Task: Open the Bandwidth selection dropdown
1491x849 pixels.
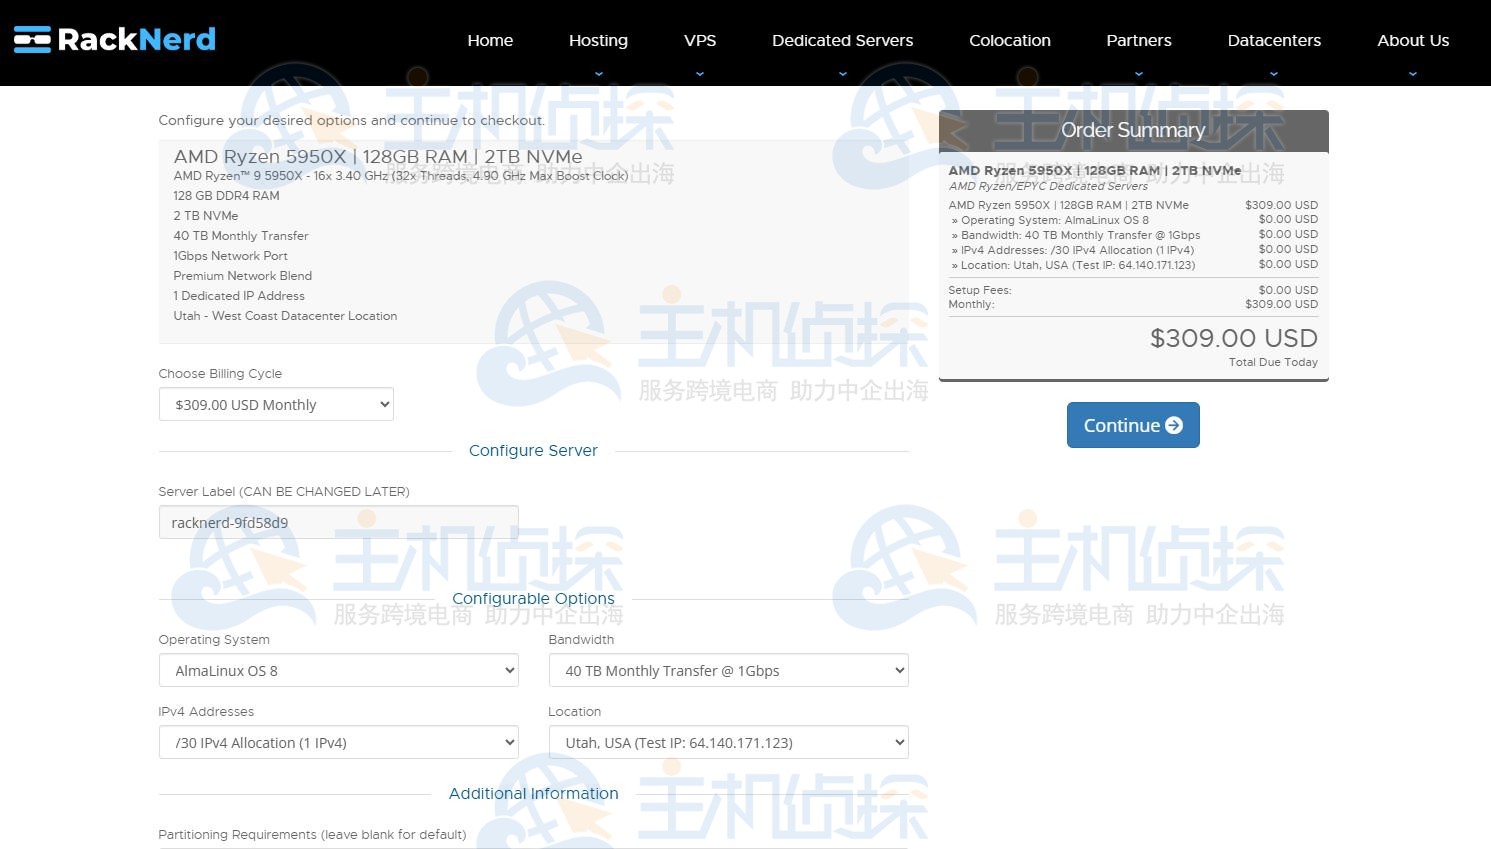Action: pos(728,671)
